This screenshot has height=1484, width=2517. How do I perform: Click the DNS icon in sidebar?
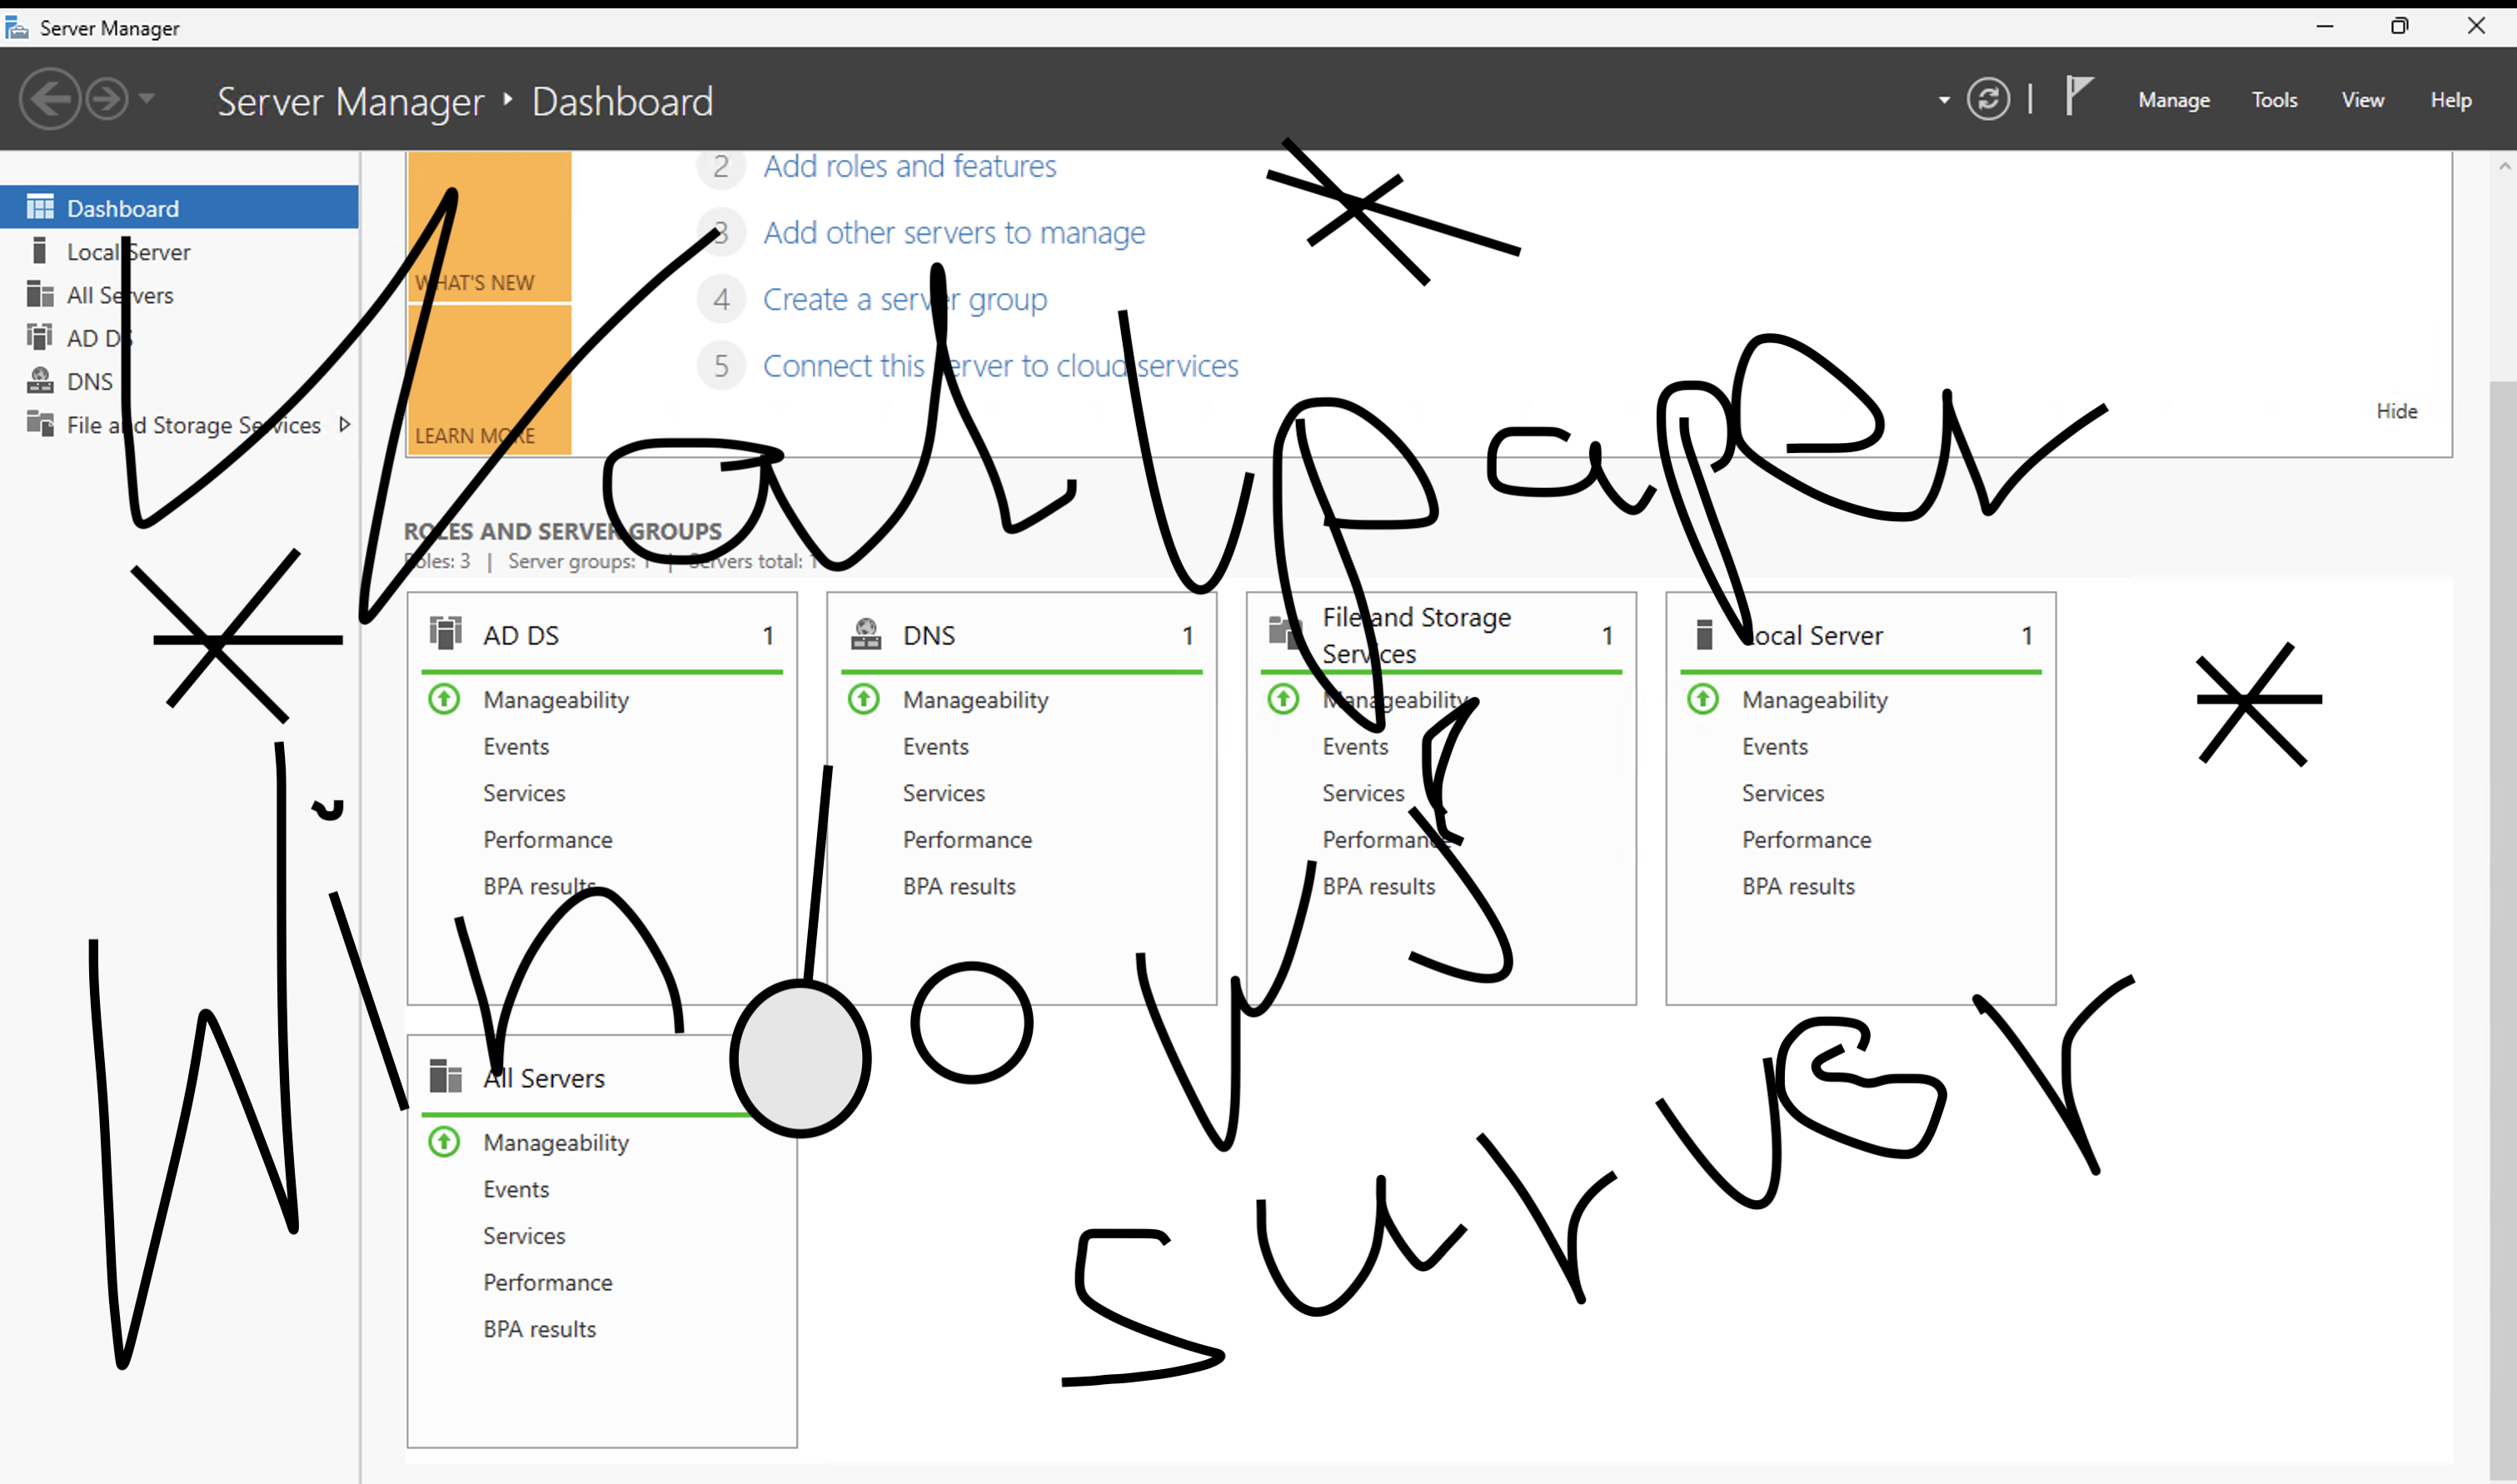(x=40, y=381)
